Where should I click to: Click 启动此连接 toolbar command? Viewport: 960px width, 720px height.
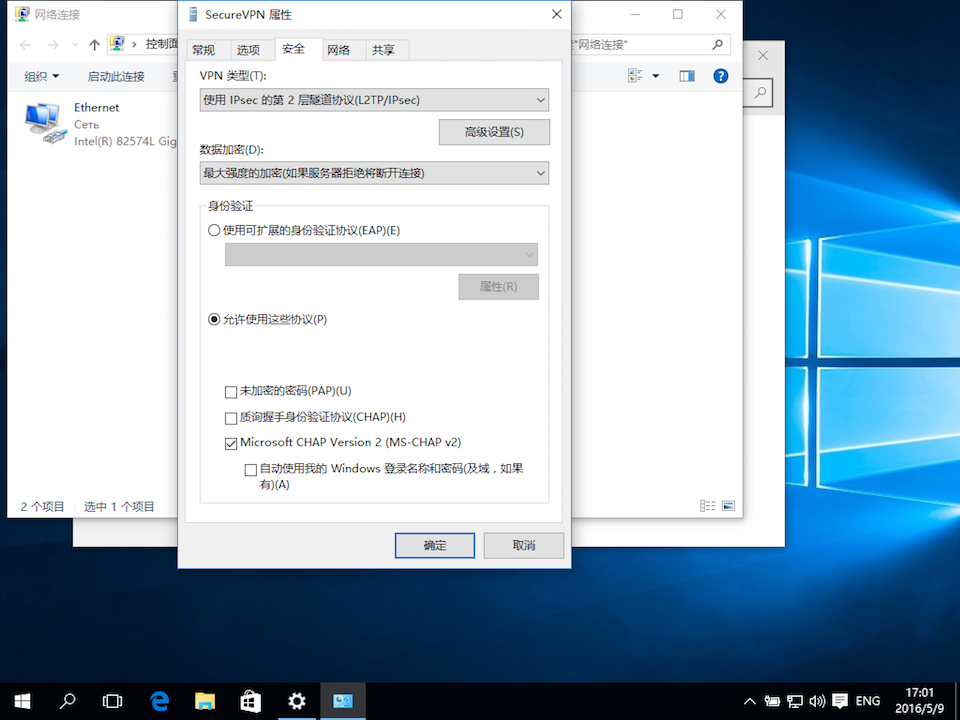tap(116, 77)
